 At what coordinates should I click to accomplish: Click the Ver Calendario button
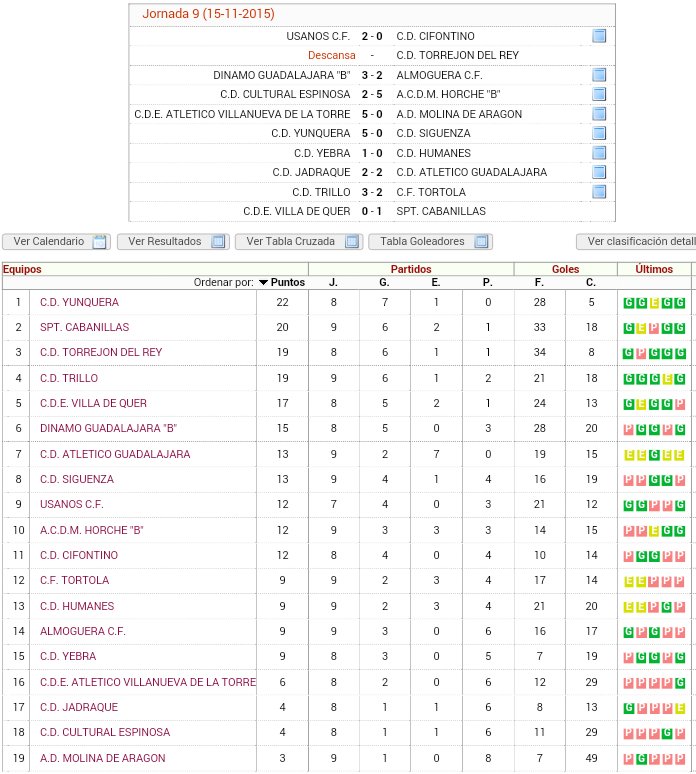(x=56, y=241)
